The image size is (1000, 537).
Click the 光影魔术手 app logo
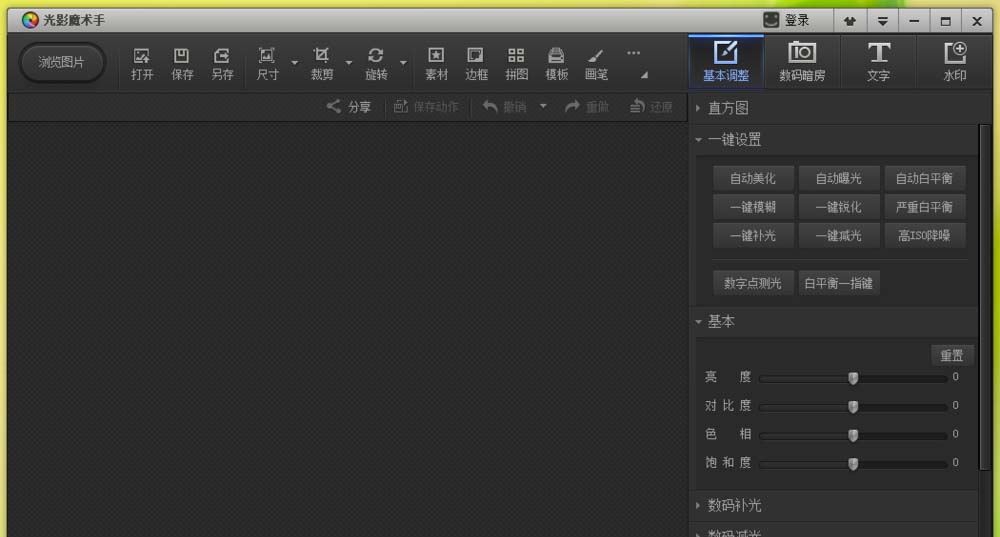coord(29,20)
